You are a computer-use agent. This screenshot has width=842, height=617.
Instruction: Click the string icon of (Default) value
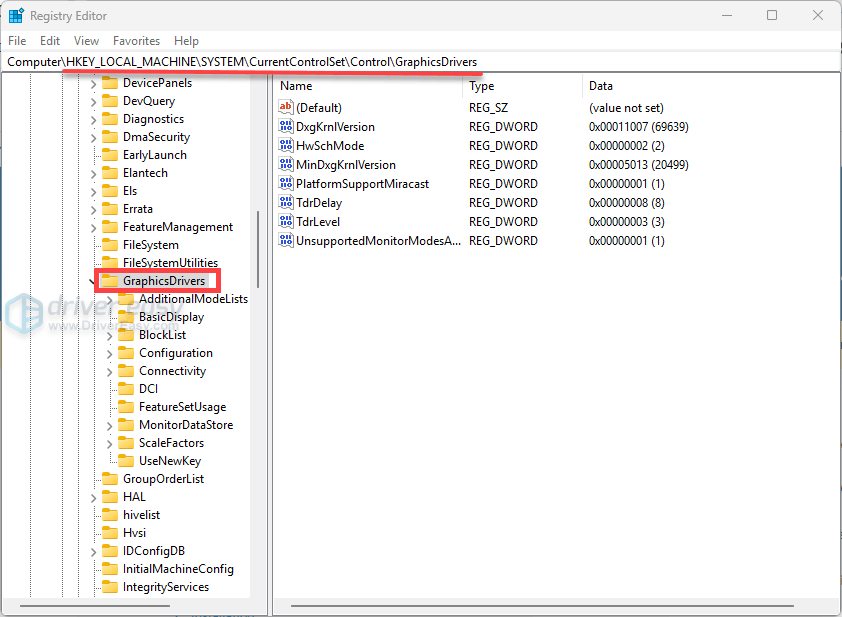pos(286,108)
